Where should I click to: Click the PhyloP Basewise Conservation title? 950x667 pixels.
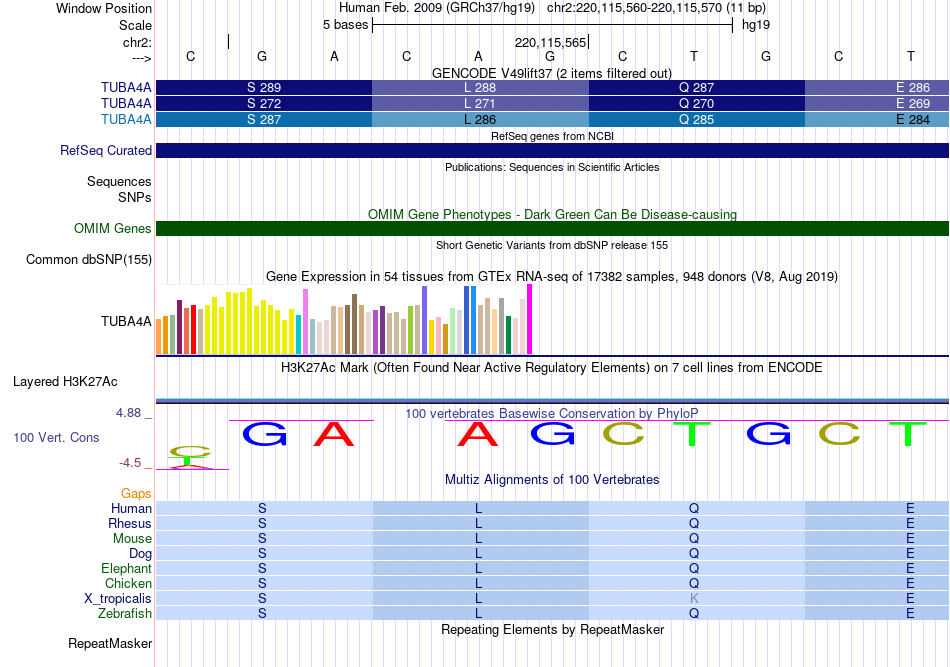tap(552, 414)
